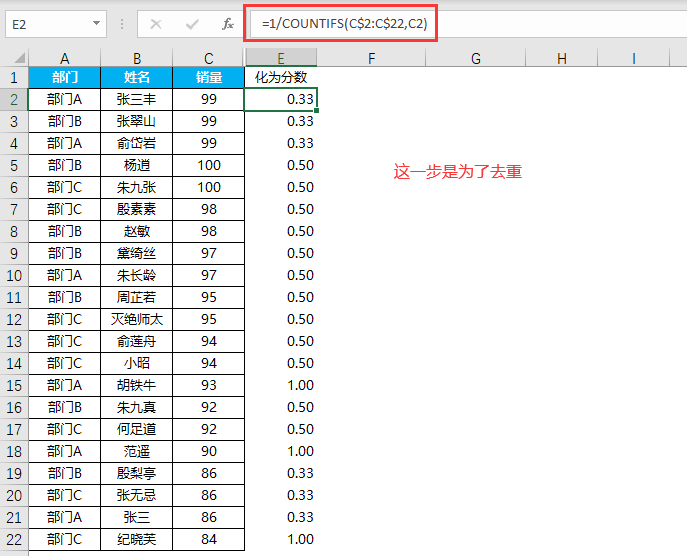Click the 销量 header cell
The width and height of the screenshot is (687, 556).
coord(209,78)
